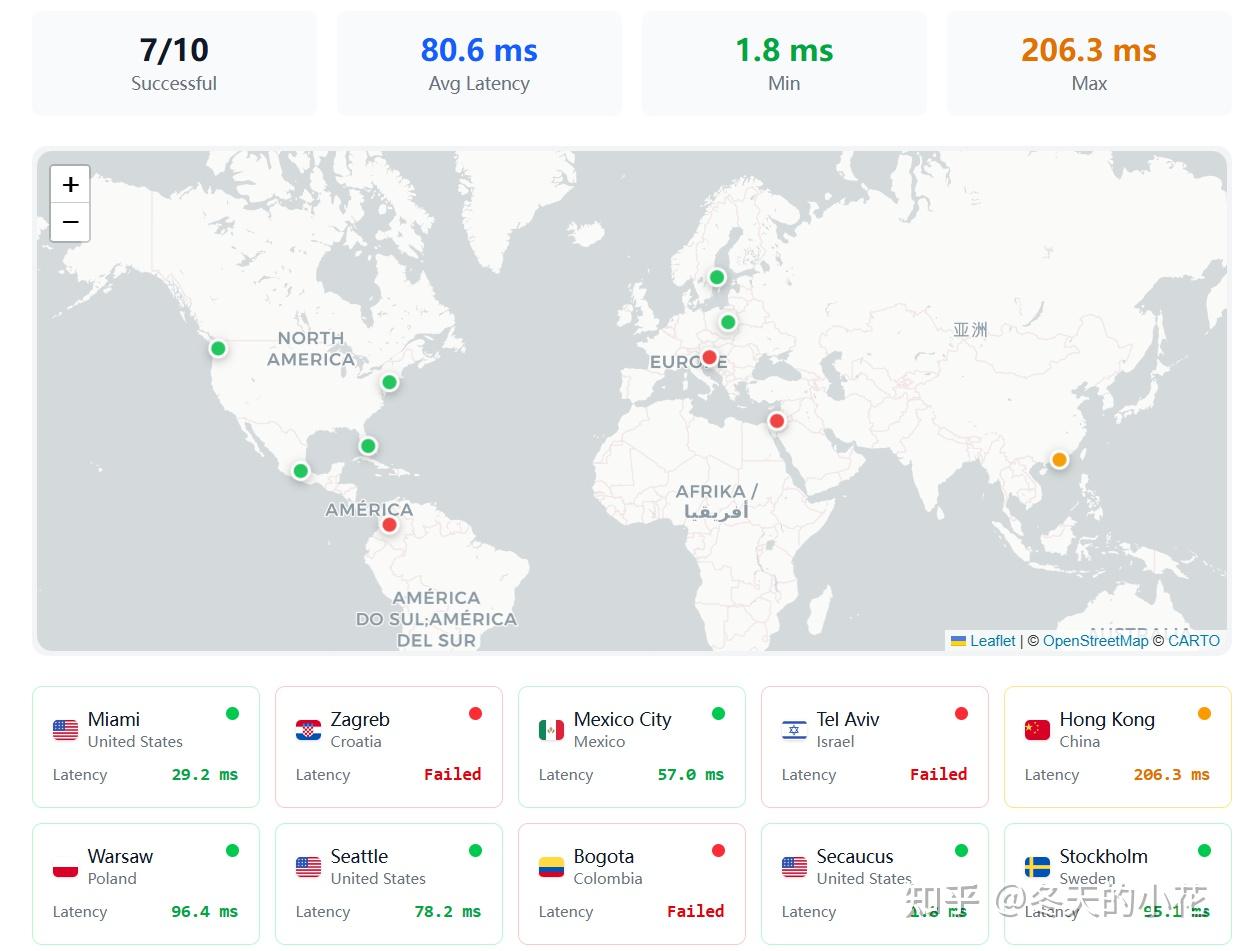Click the Hong Kong orange map marker
This screenshot has width=1239, height=951.
point(1060,460)
